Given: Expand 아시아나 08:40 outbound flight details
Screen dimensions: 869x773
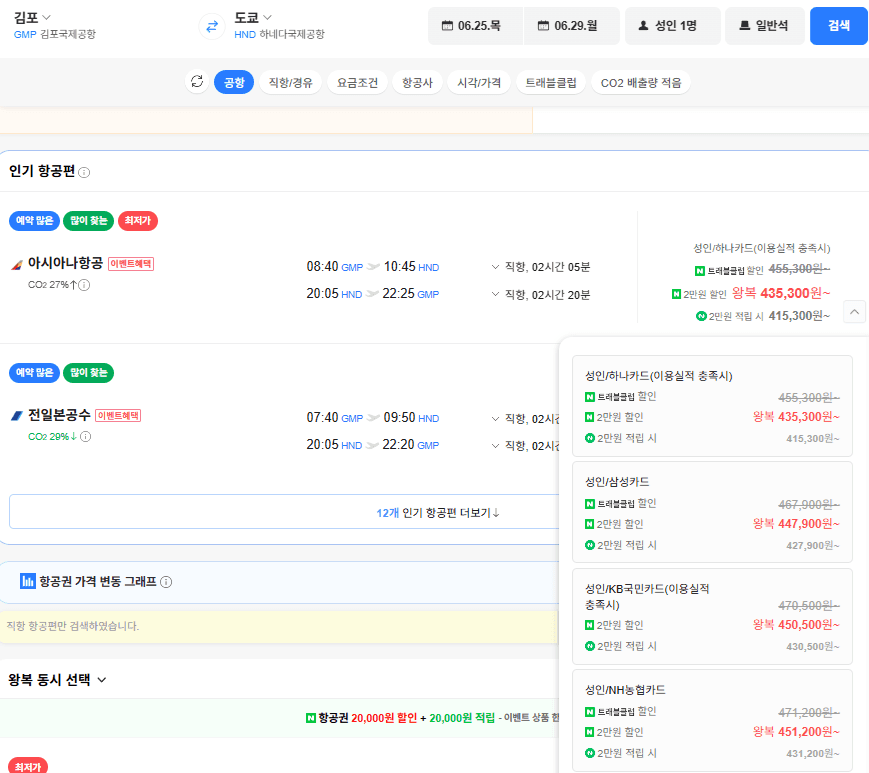Looking at the screenshot, I should pyautogui.click(x=495, y=267).
